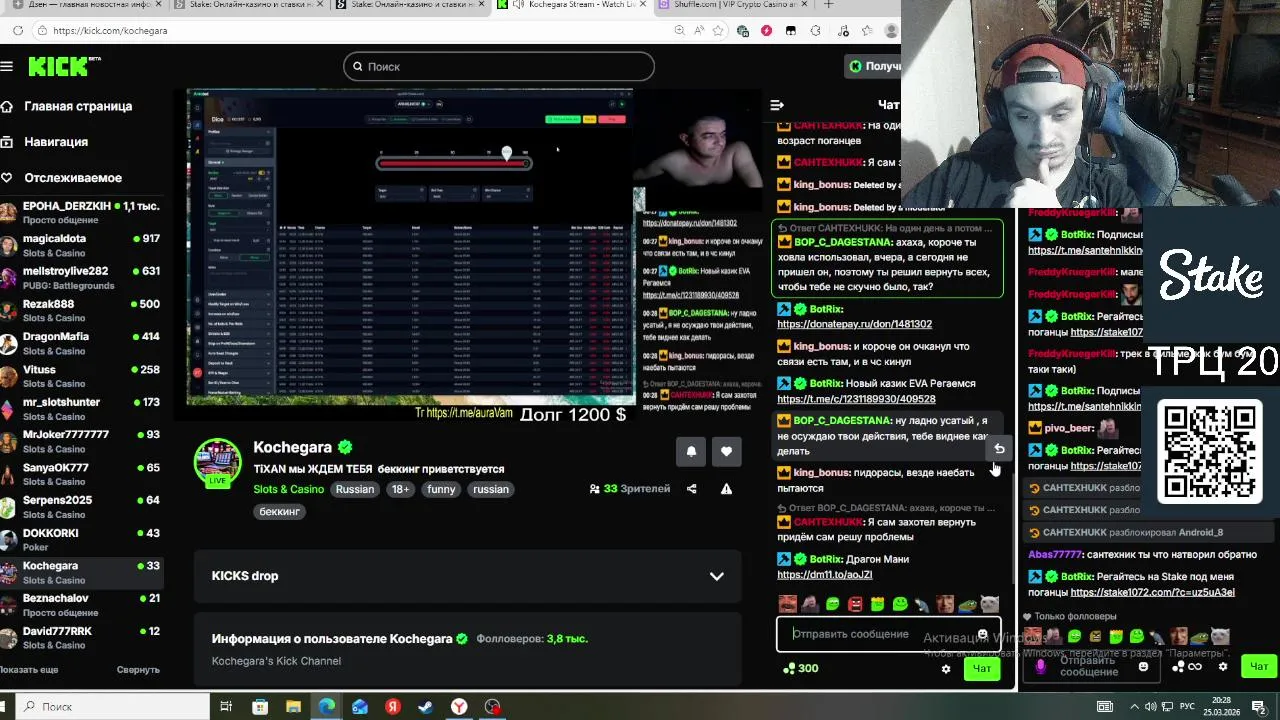Focus the Kick search field
The height and width of the screenshot is (720, 1280).
498,66
